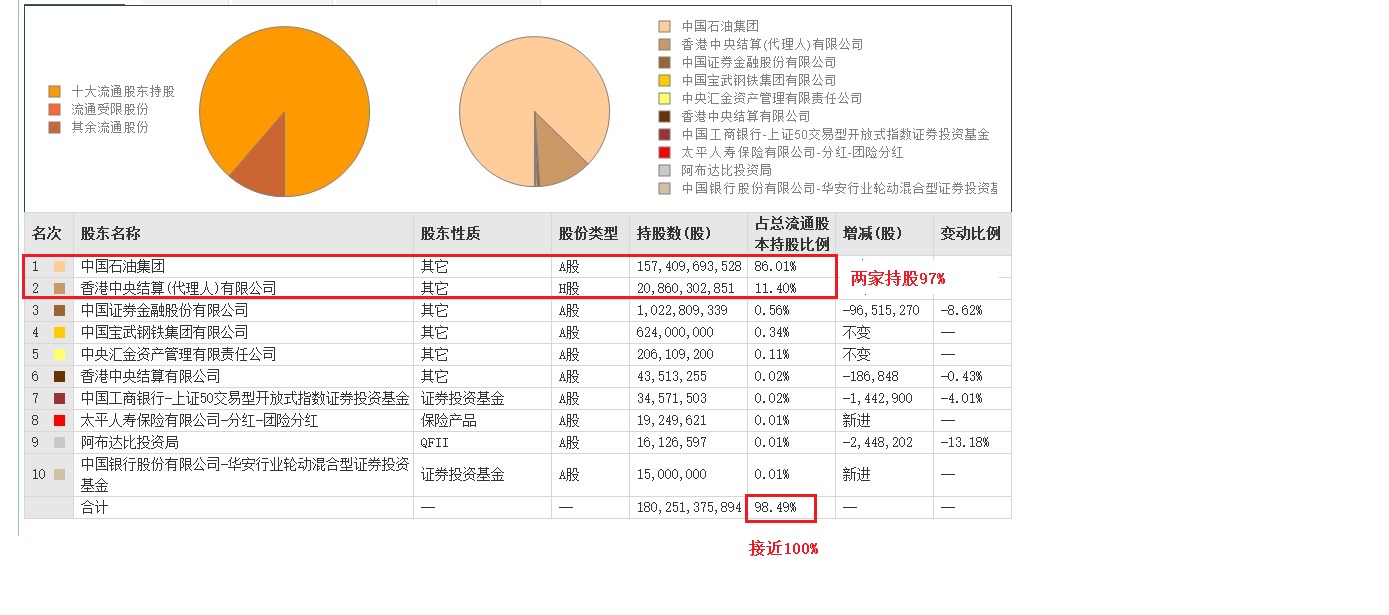
Task: Click the light yellow 中央汇金资产管理 legend swatch
Action: point(665,98)
